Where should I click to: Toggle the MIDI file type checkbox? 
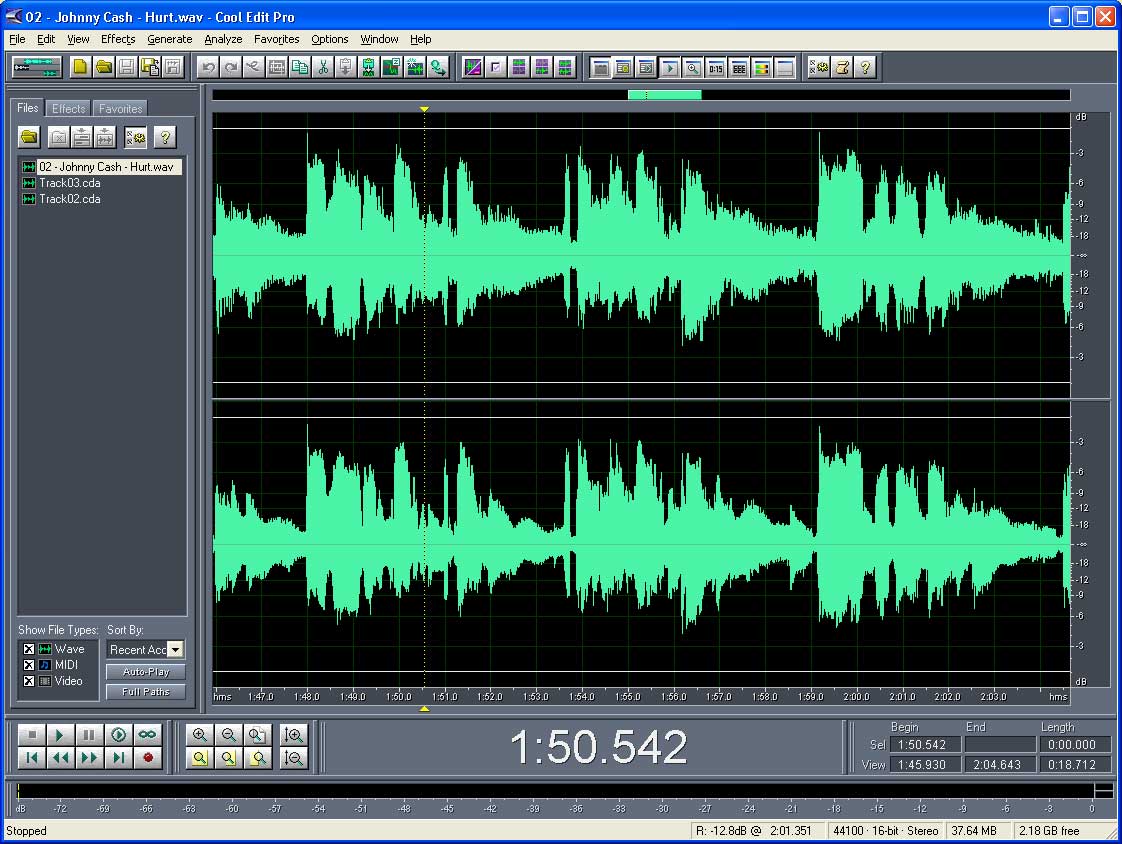pyautogui.click(x=29, y=665)
